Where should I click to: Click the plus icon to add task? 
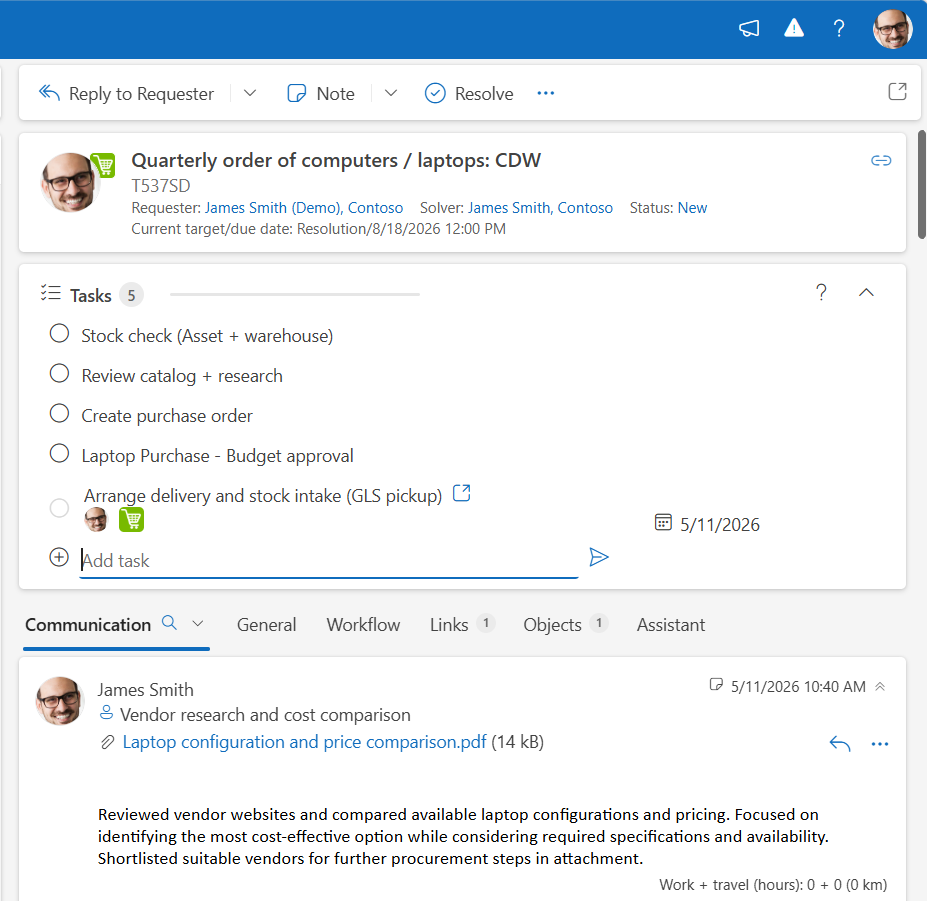click(x=59, y=557)
